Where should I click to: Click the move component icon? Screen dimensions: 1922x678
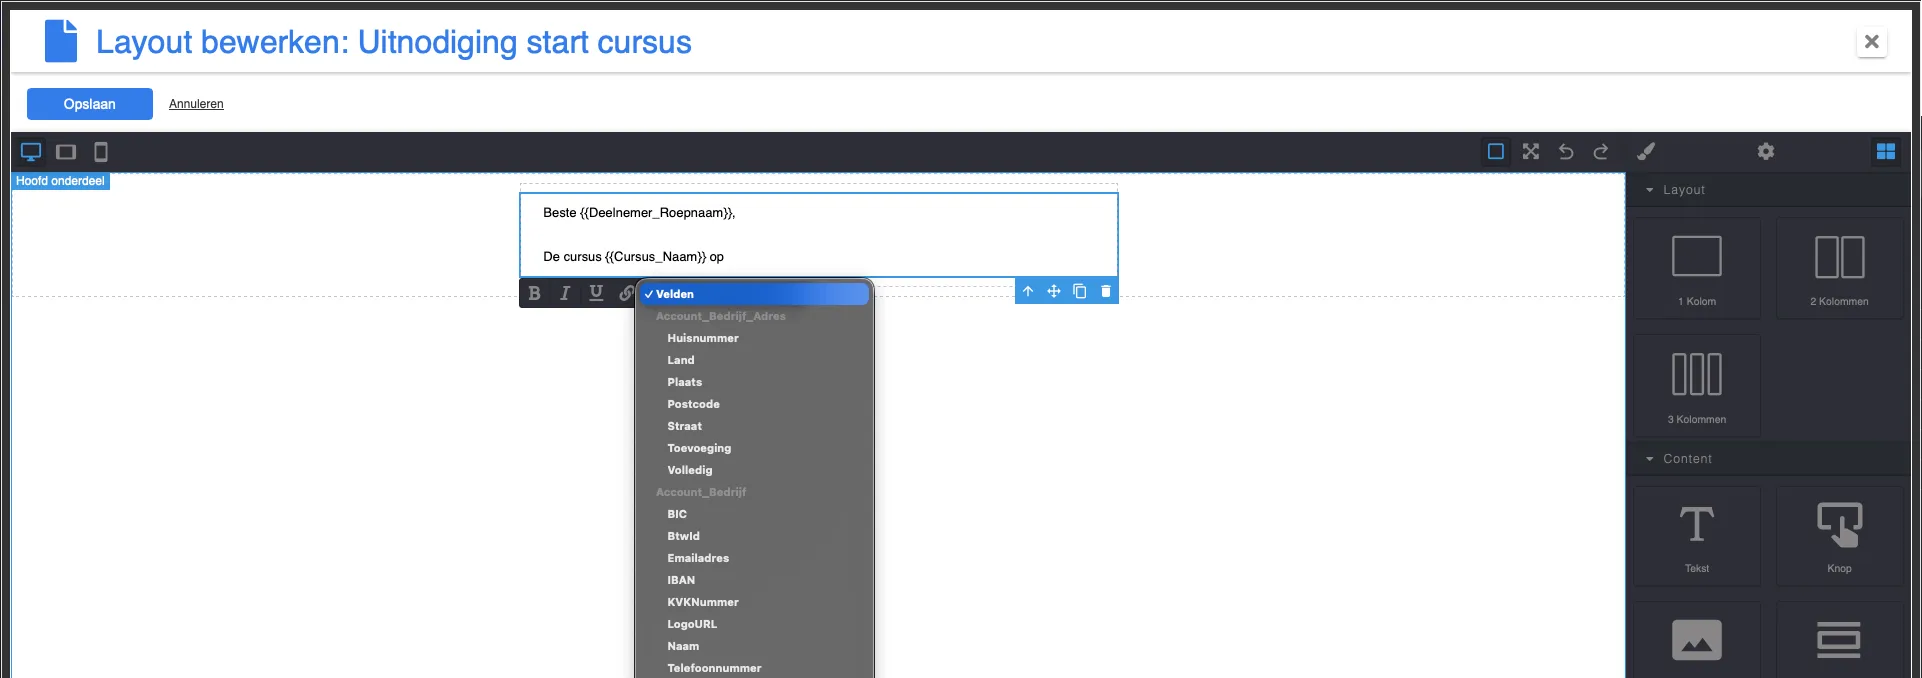tap(1054, 291)
